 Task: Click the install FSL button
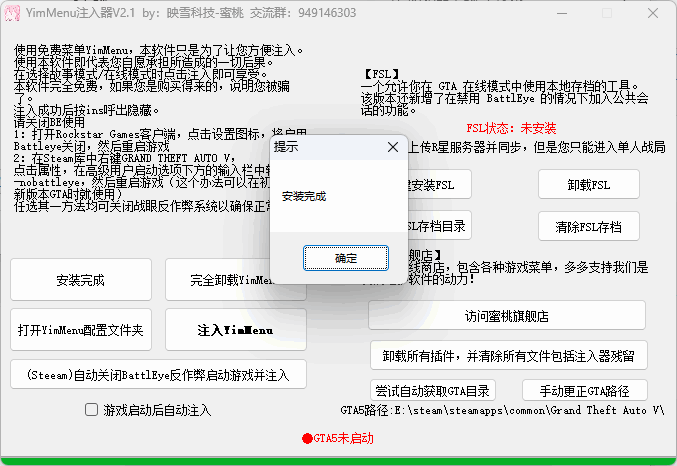tap(439, 185)
